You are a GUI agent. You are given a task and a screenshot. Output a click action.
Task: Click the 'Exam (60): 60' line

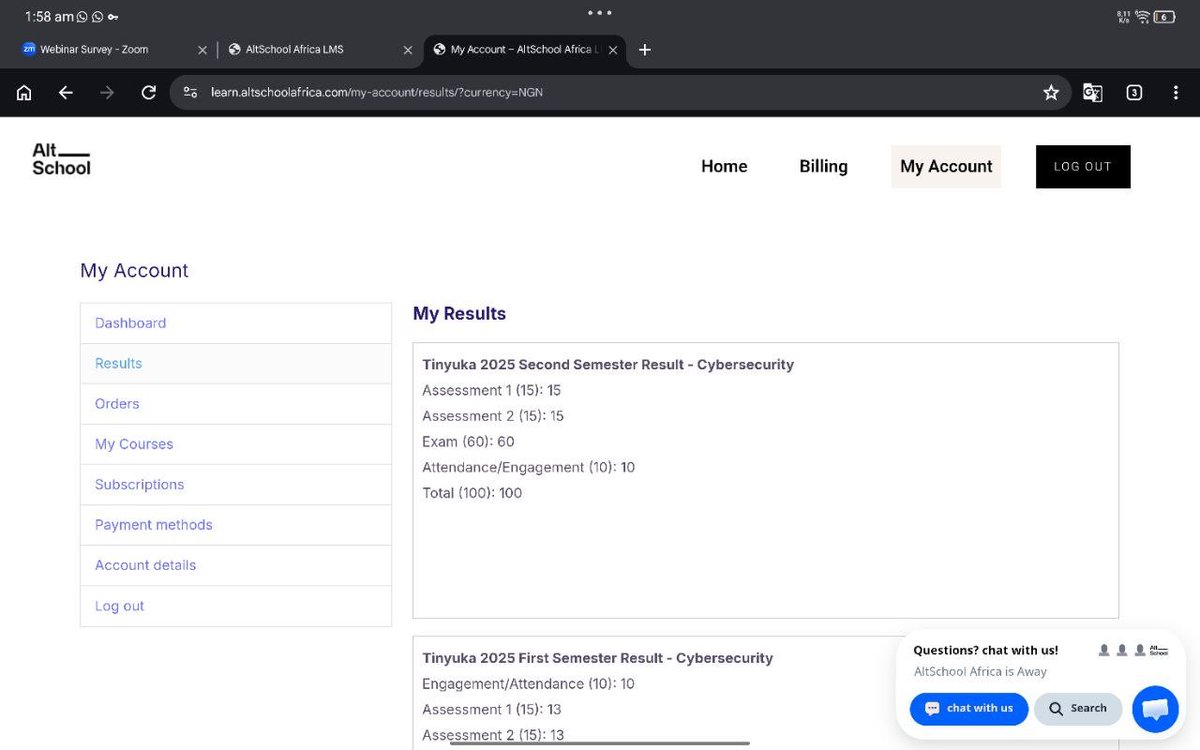[x=468, y=442]
